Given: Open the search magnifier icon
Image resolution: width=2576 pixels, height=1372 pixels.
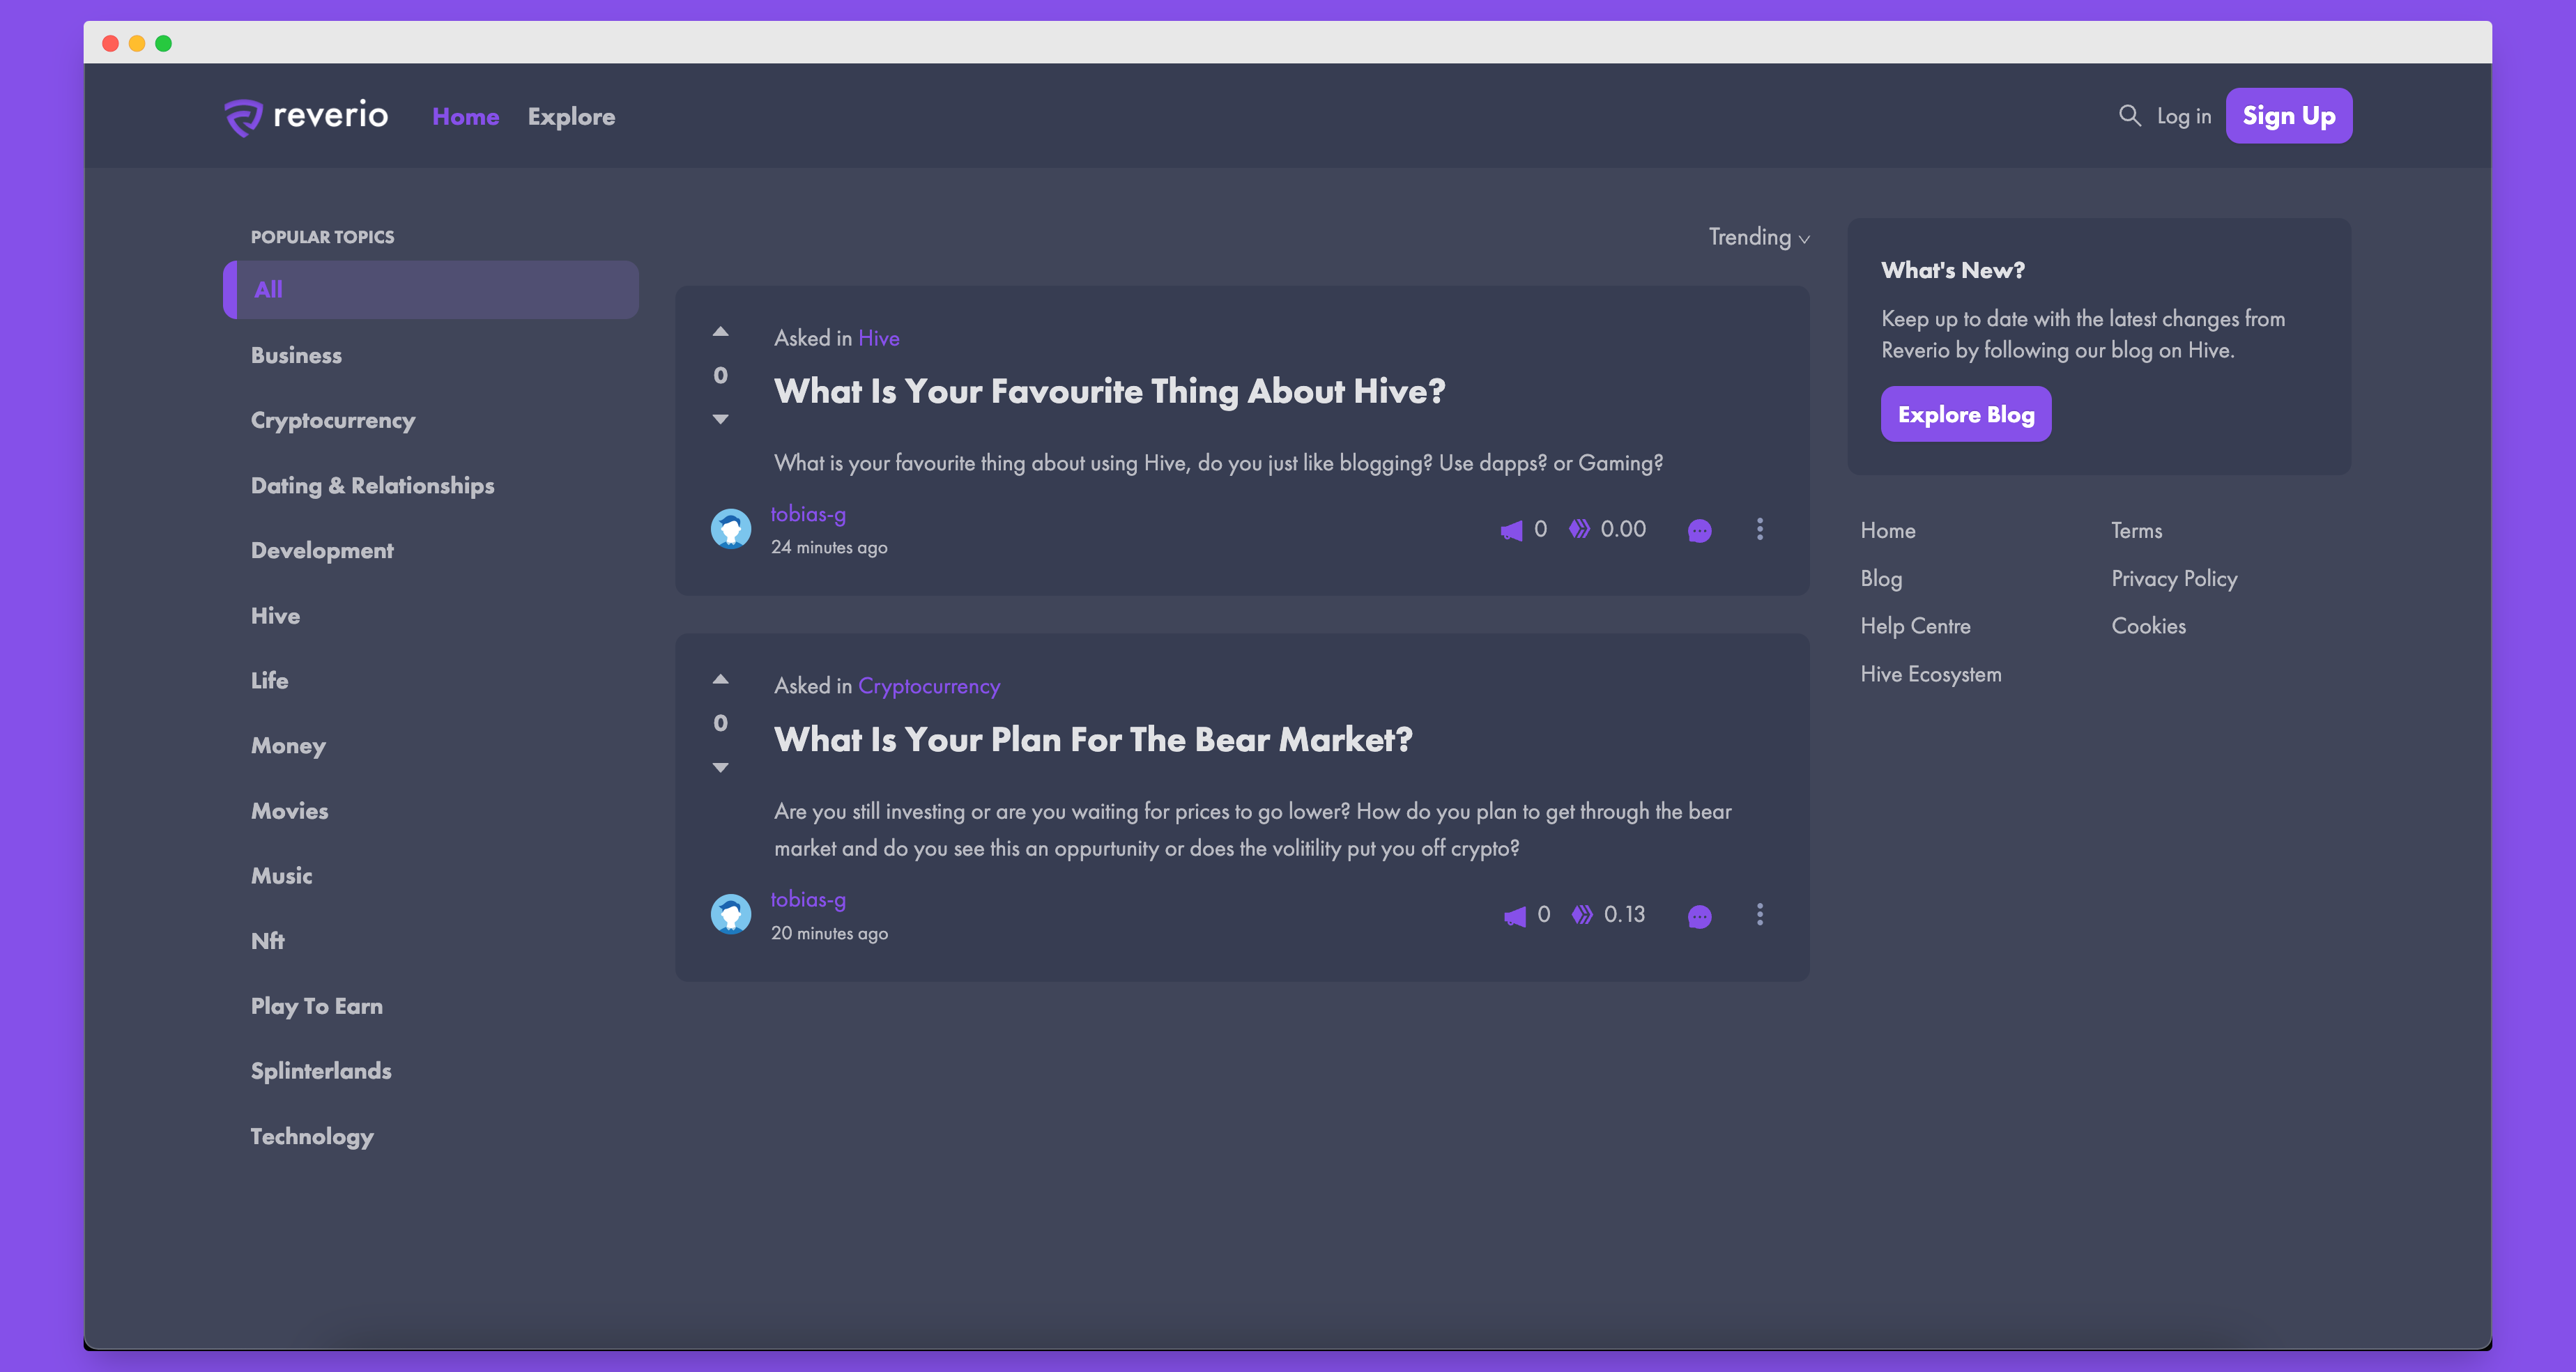Looking at the screenshot, I should point(2130,116).
